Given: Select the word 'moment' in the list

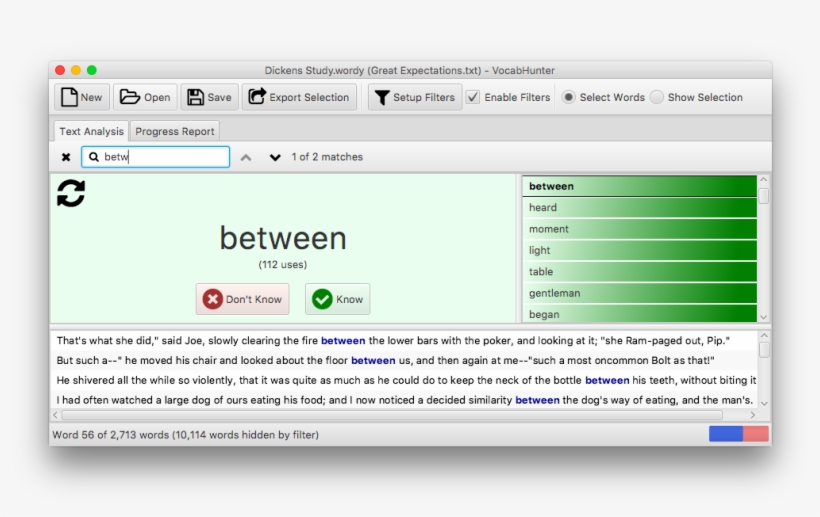Looking at the screenshot, I should coord(639,229).
